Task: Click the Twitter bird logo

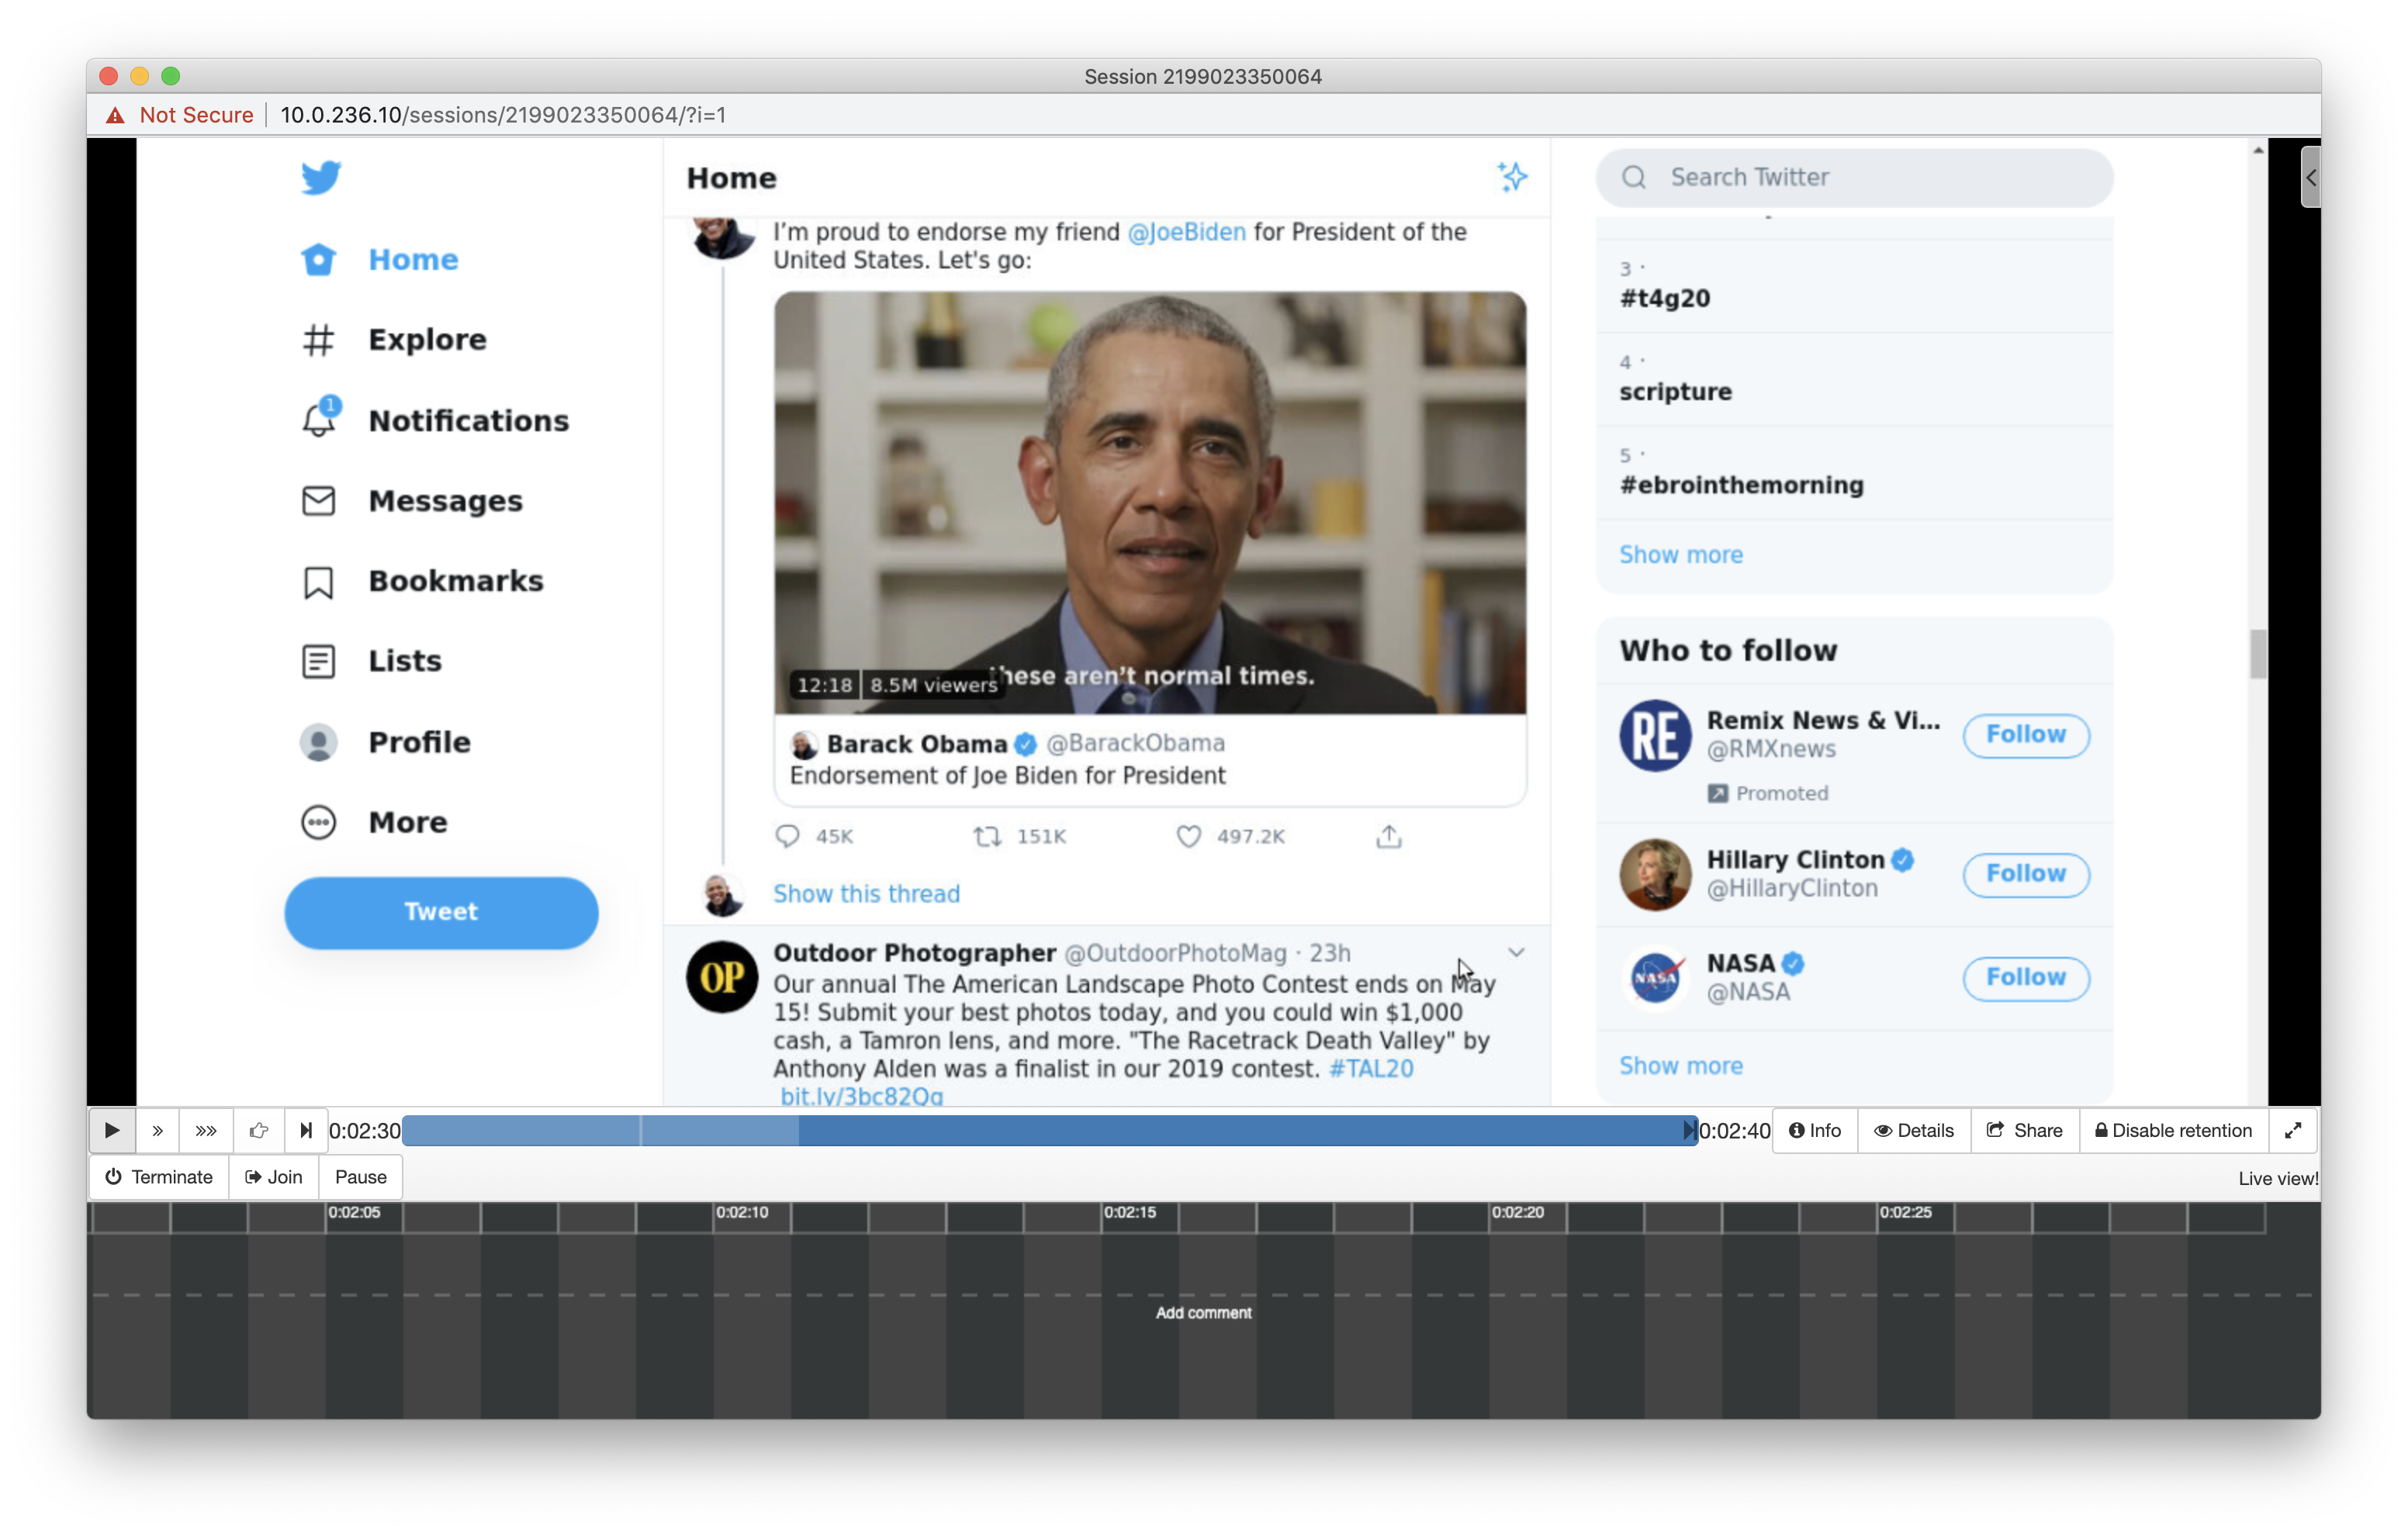Action: [x=321, y=178]
